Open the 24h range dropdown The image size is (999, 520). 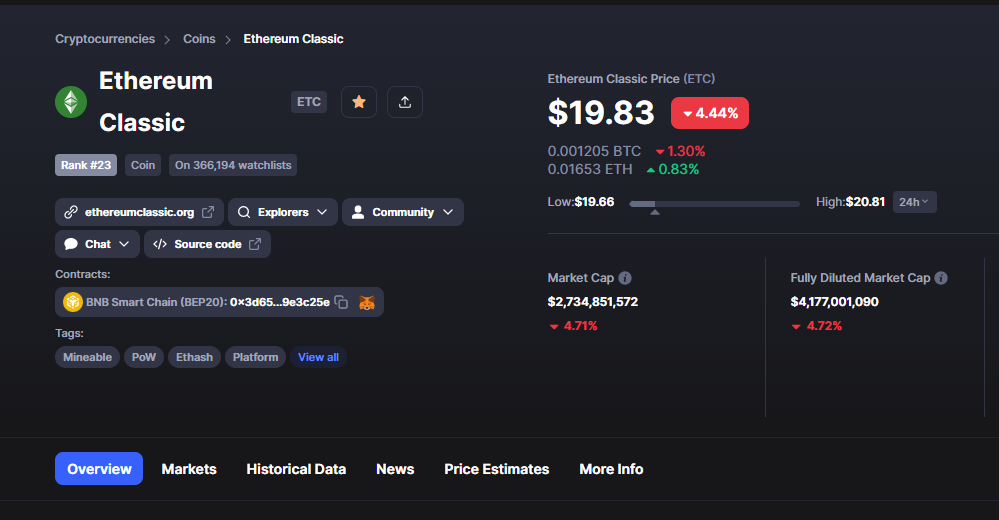click(x=914, y=202)
